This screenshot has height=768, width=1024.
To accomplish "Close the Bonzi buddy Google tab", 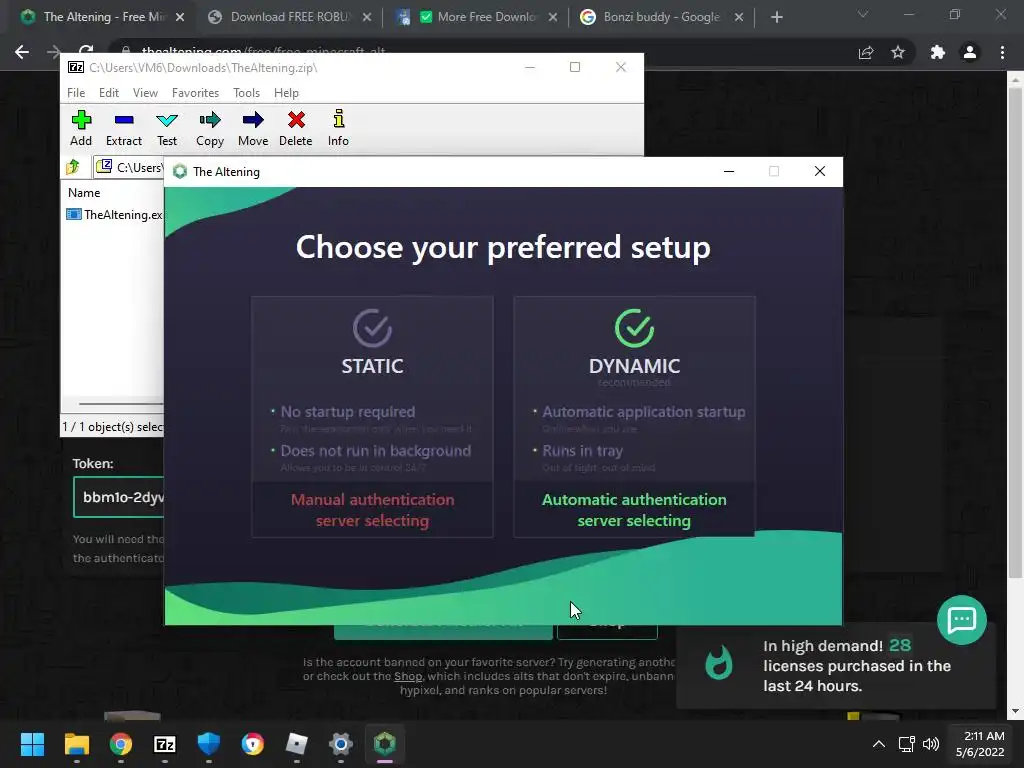I will (x=739, y=17).
